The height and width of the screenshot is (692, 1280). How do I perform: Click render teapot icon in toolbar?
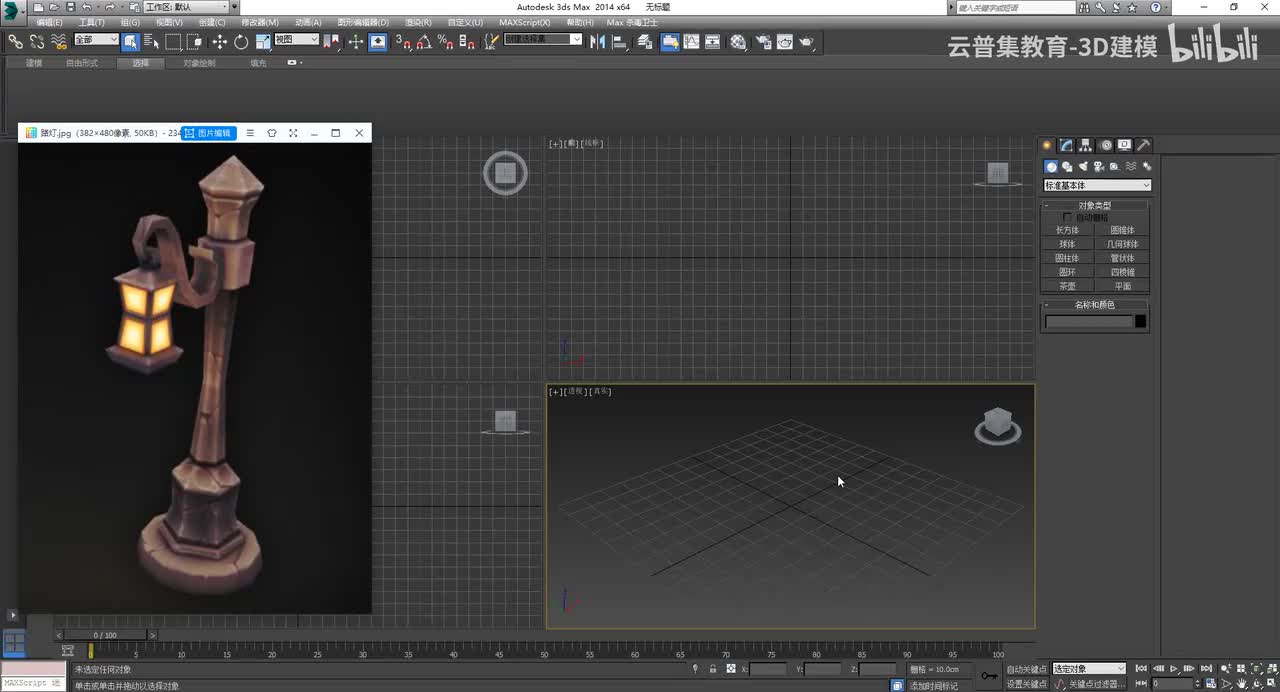point(806,42)
